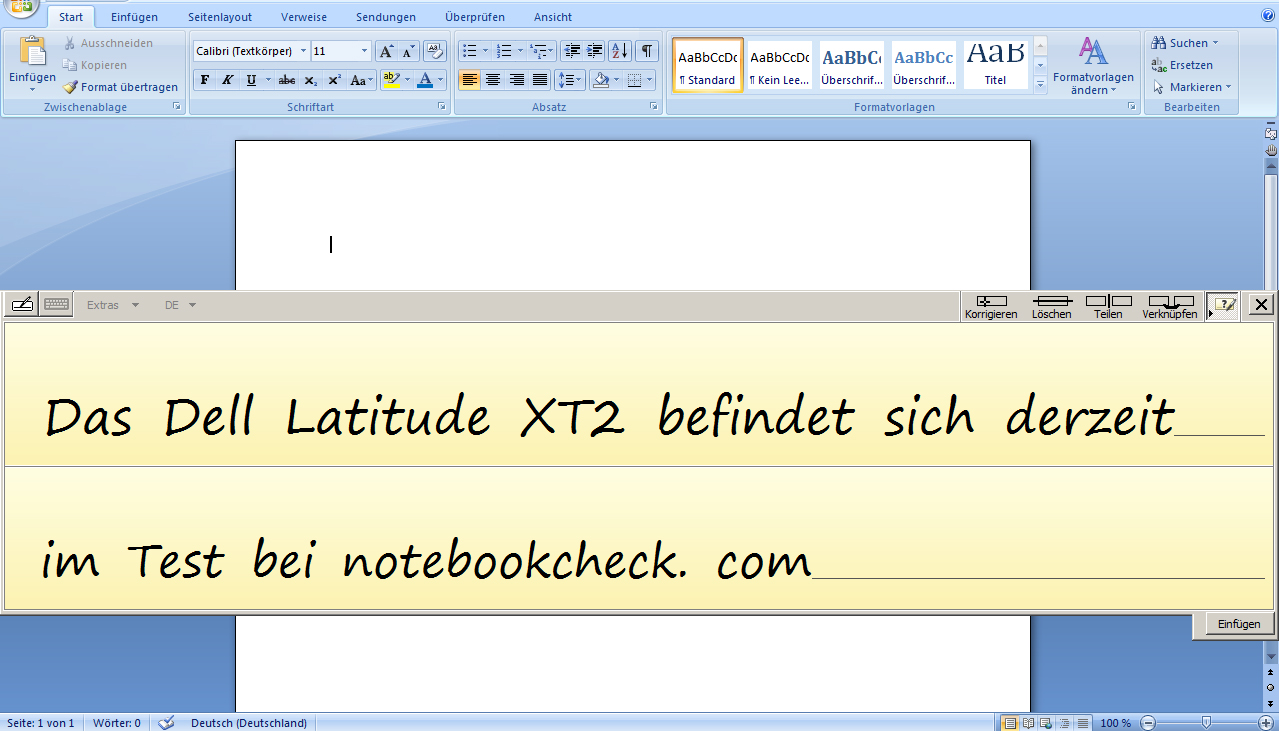Click the proofing check icon in status bar
The height and width of the screenshot is (731, 1279).
167,723
